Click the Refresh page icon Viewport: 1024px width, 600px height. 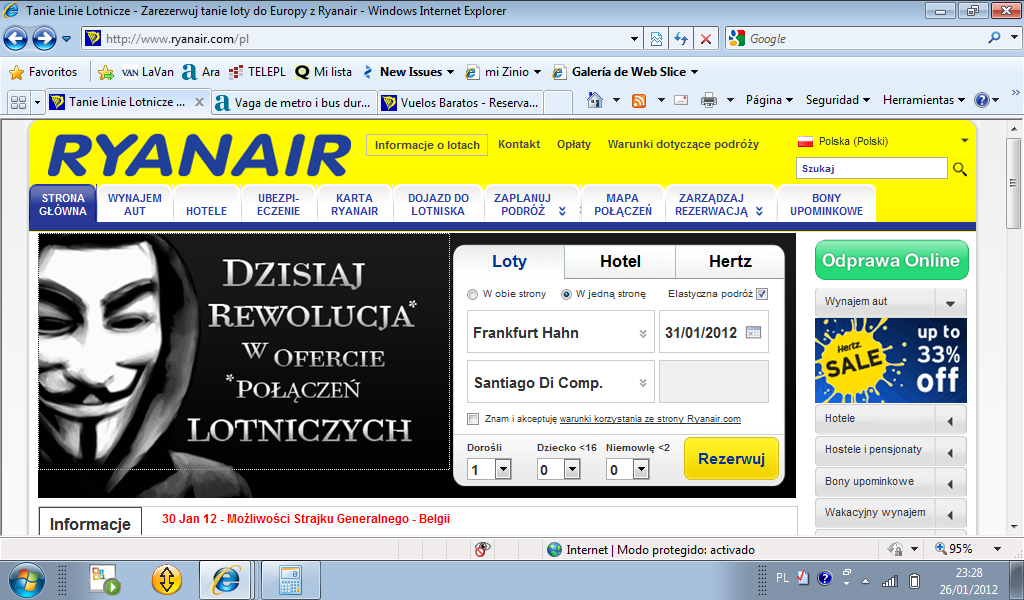681,39
